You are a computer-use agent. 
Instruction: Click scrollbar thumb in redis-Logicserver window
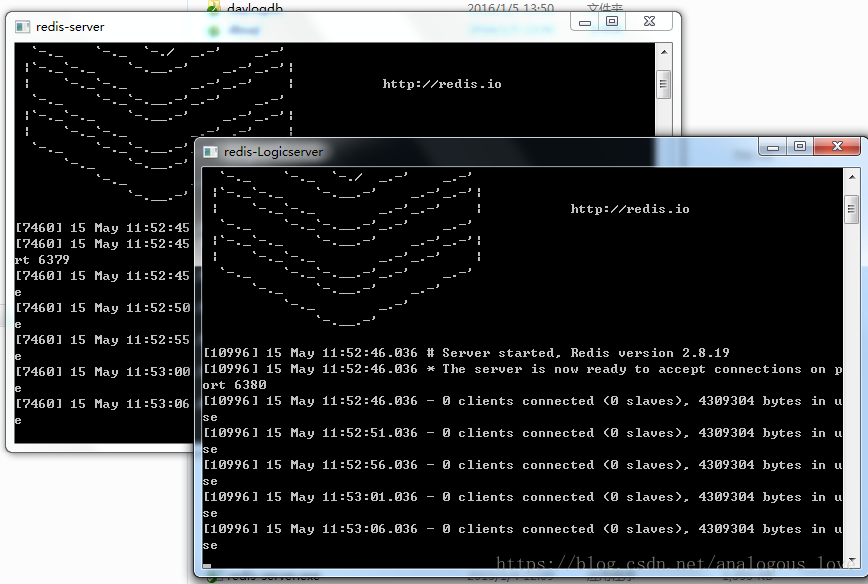pyautogui.click(x=851, y=209)
